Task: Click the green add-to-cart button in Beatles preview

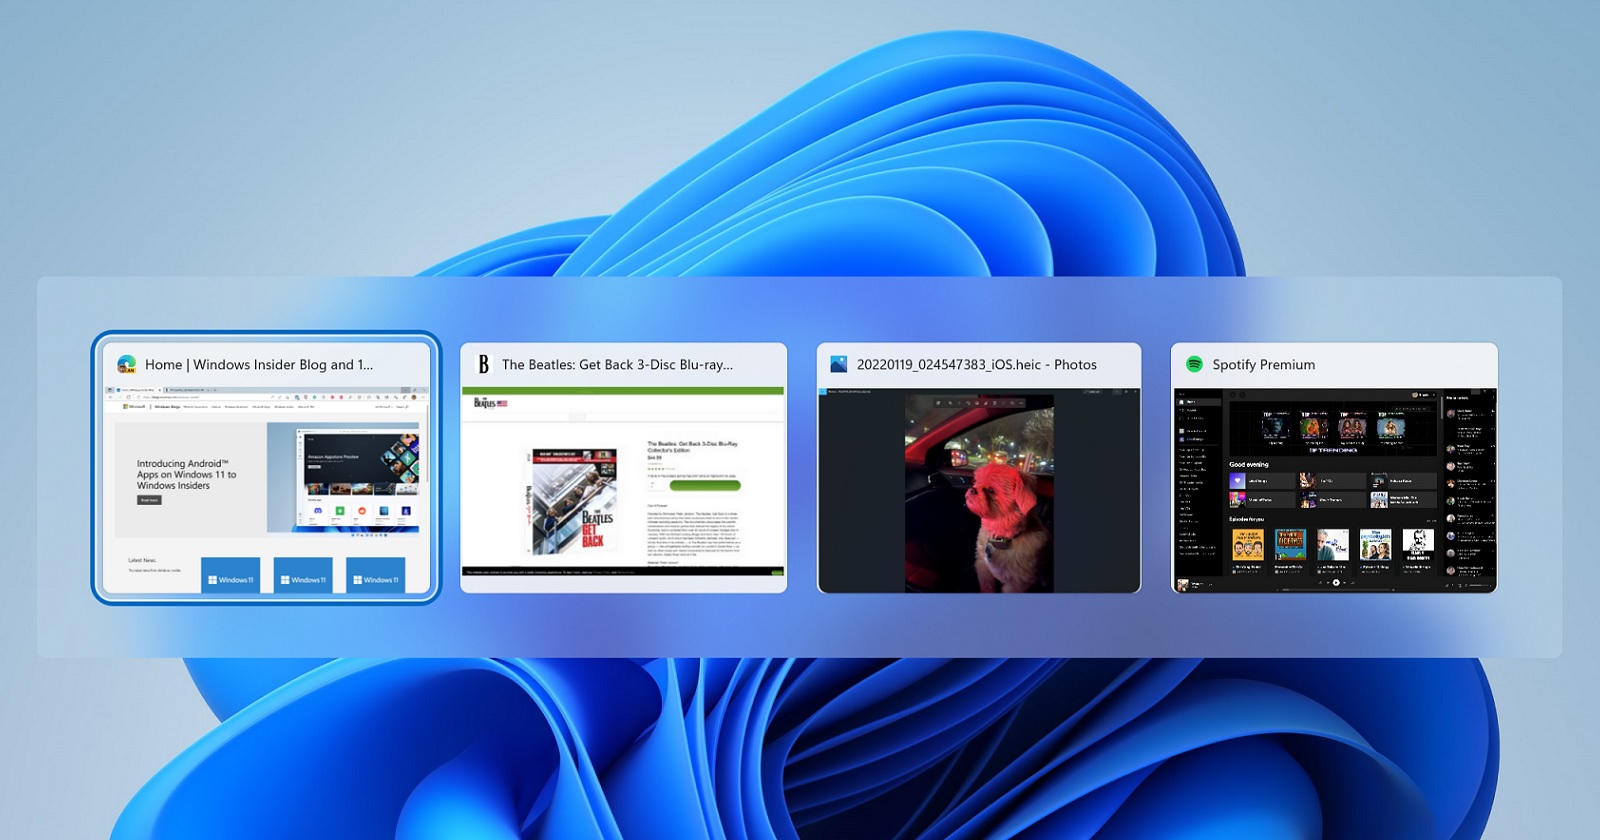Action: pos(705,486)
